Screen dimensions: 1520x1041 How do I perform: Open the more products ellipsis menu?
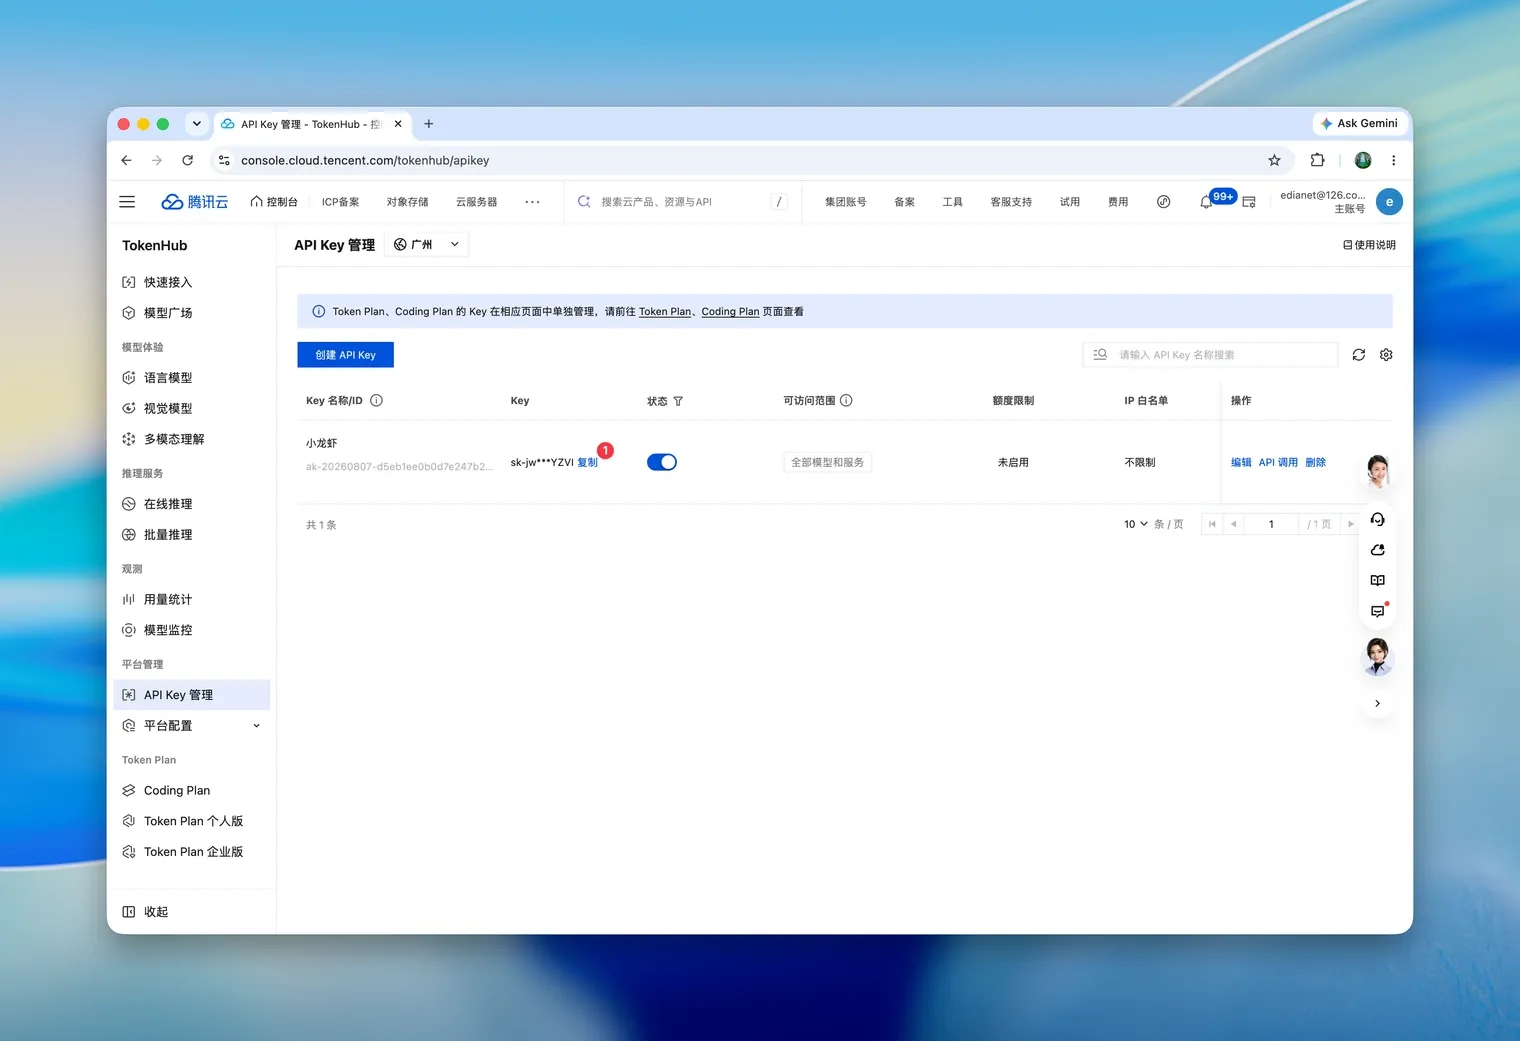(532, 202)
